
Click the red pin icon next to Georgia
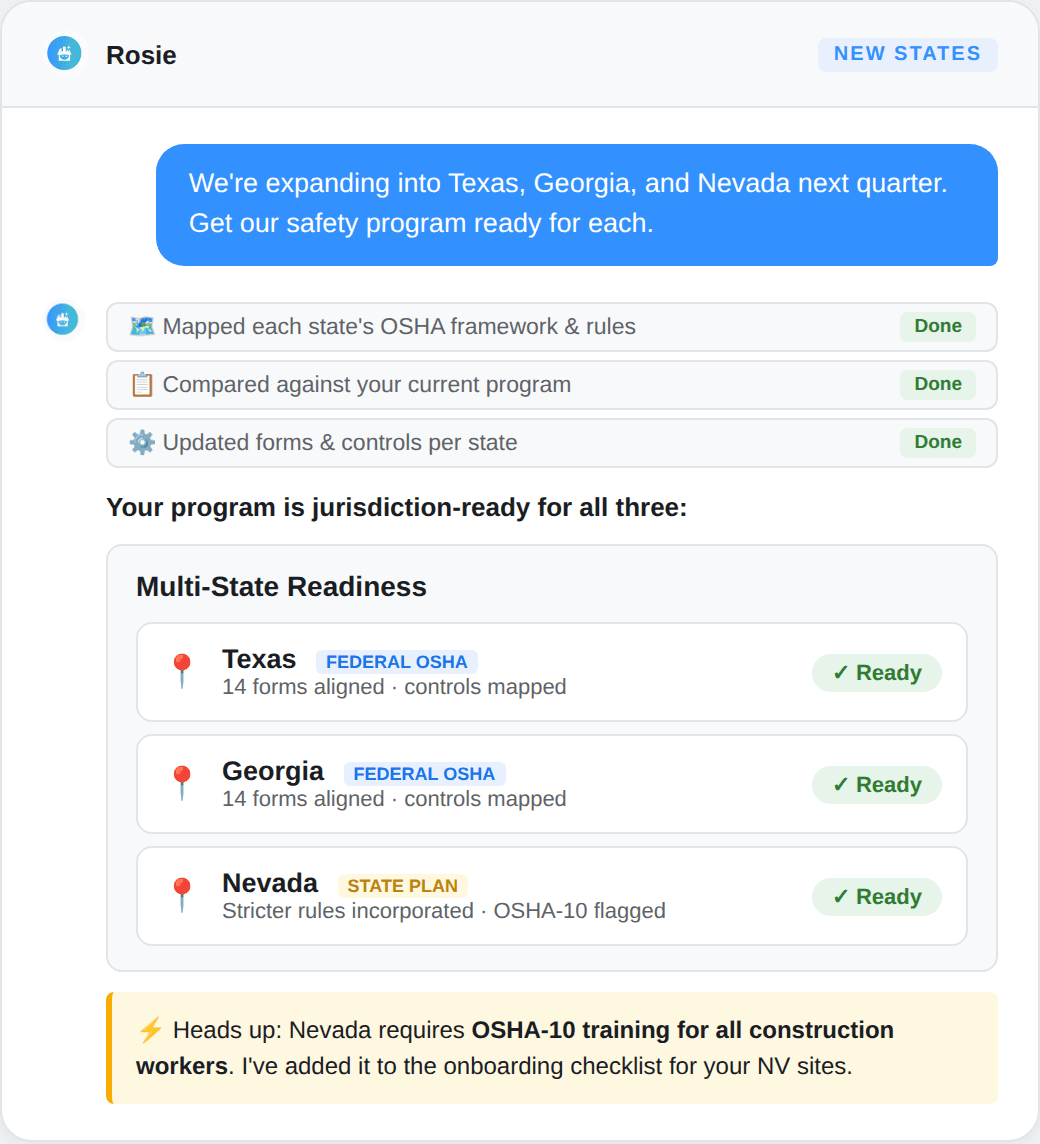[182, 784]
